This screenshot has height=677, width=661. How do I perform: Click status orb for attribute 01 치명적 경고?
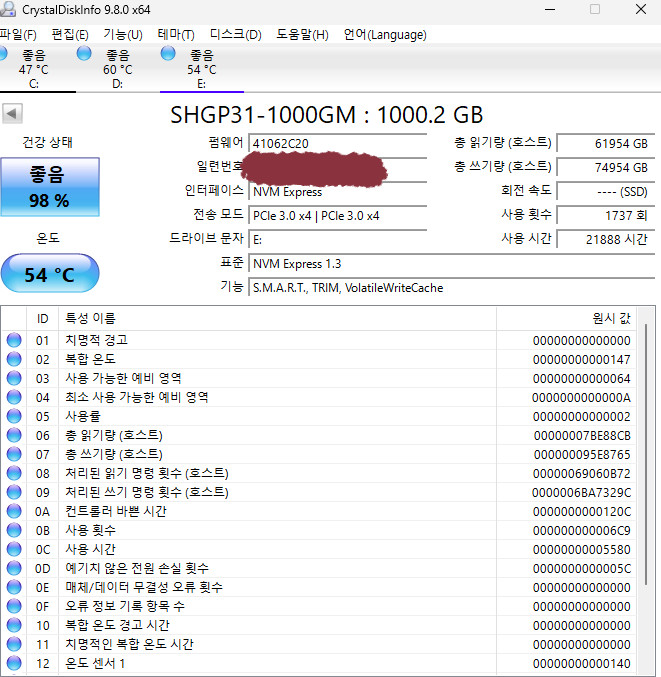(x=14, y=340)
